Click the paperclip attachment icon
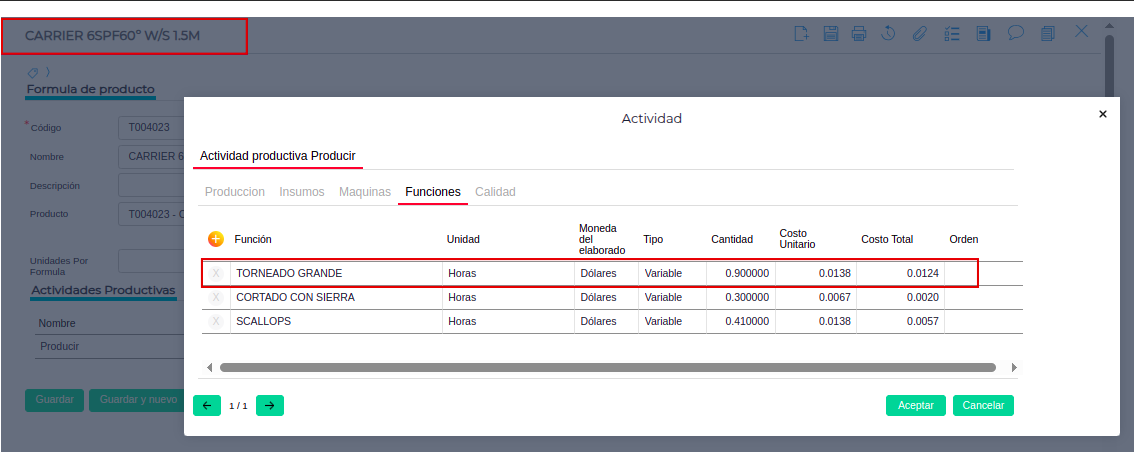This screenshot has width=1134, height=452. [x=919, y=33]
